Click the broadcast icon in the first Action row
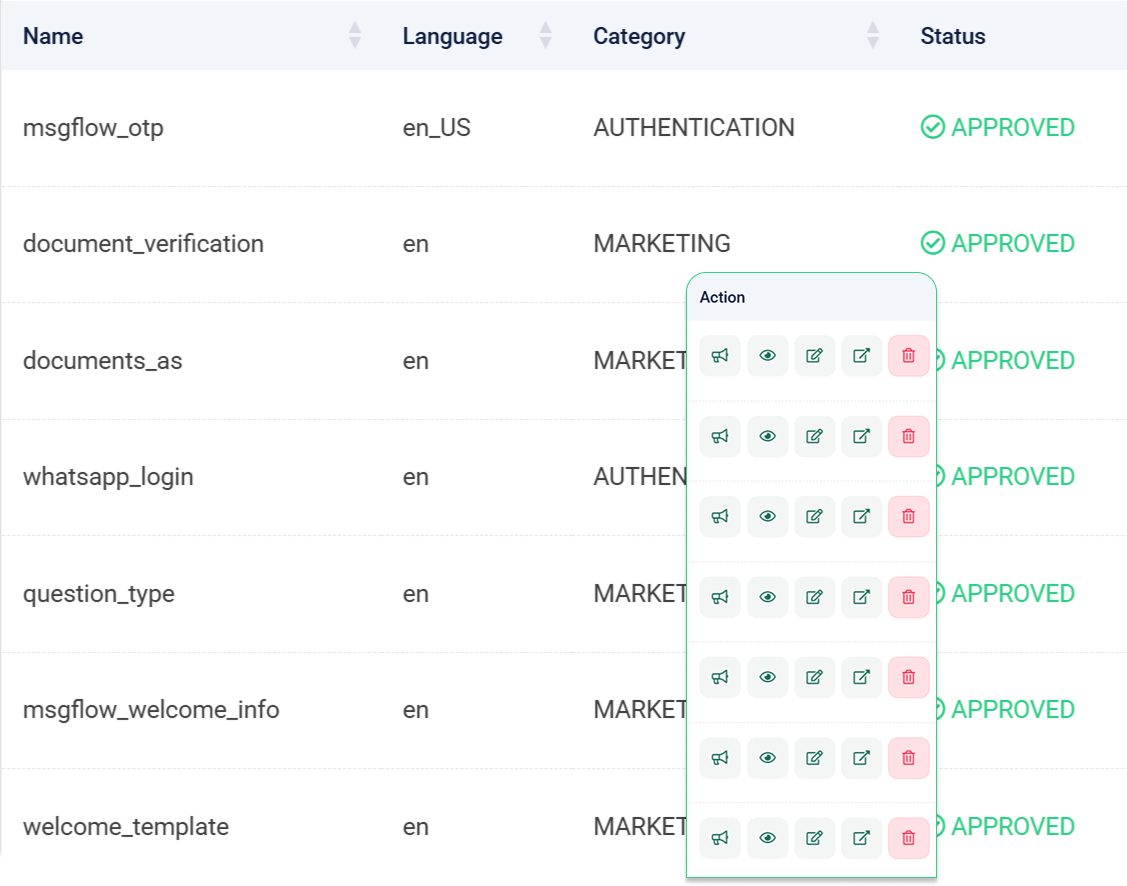This screenshot has height=886, width=1127. point(719,356)
